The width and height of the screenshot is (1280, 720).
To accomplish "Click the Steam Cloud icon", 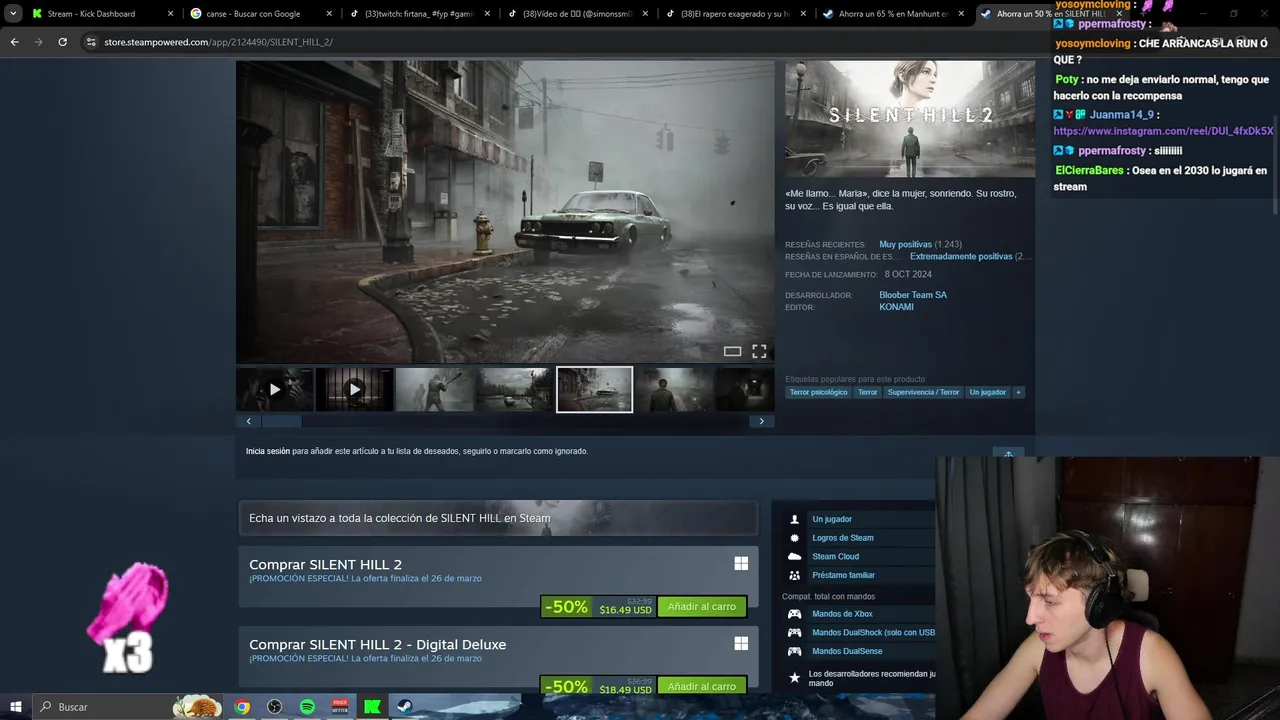I will pyautogui.click(x=795, y=557).
